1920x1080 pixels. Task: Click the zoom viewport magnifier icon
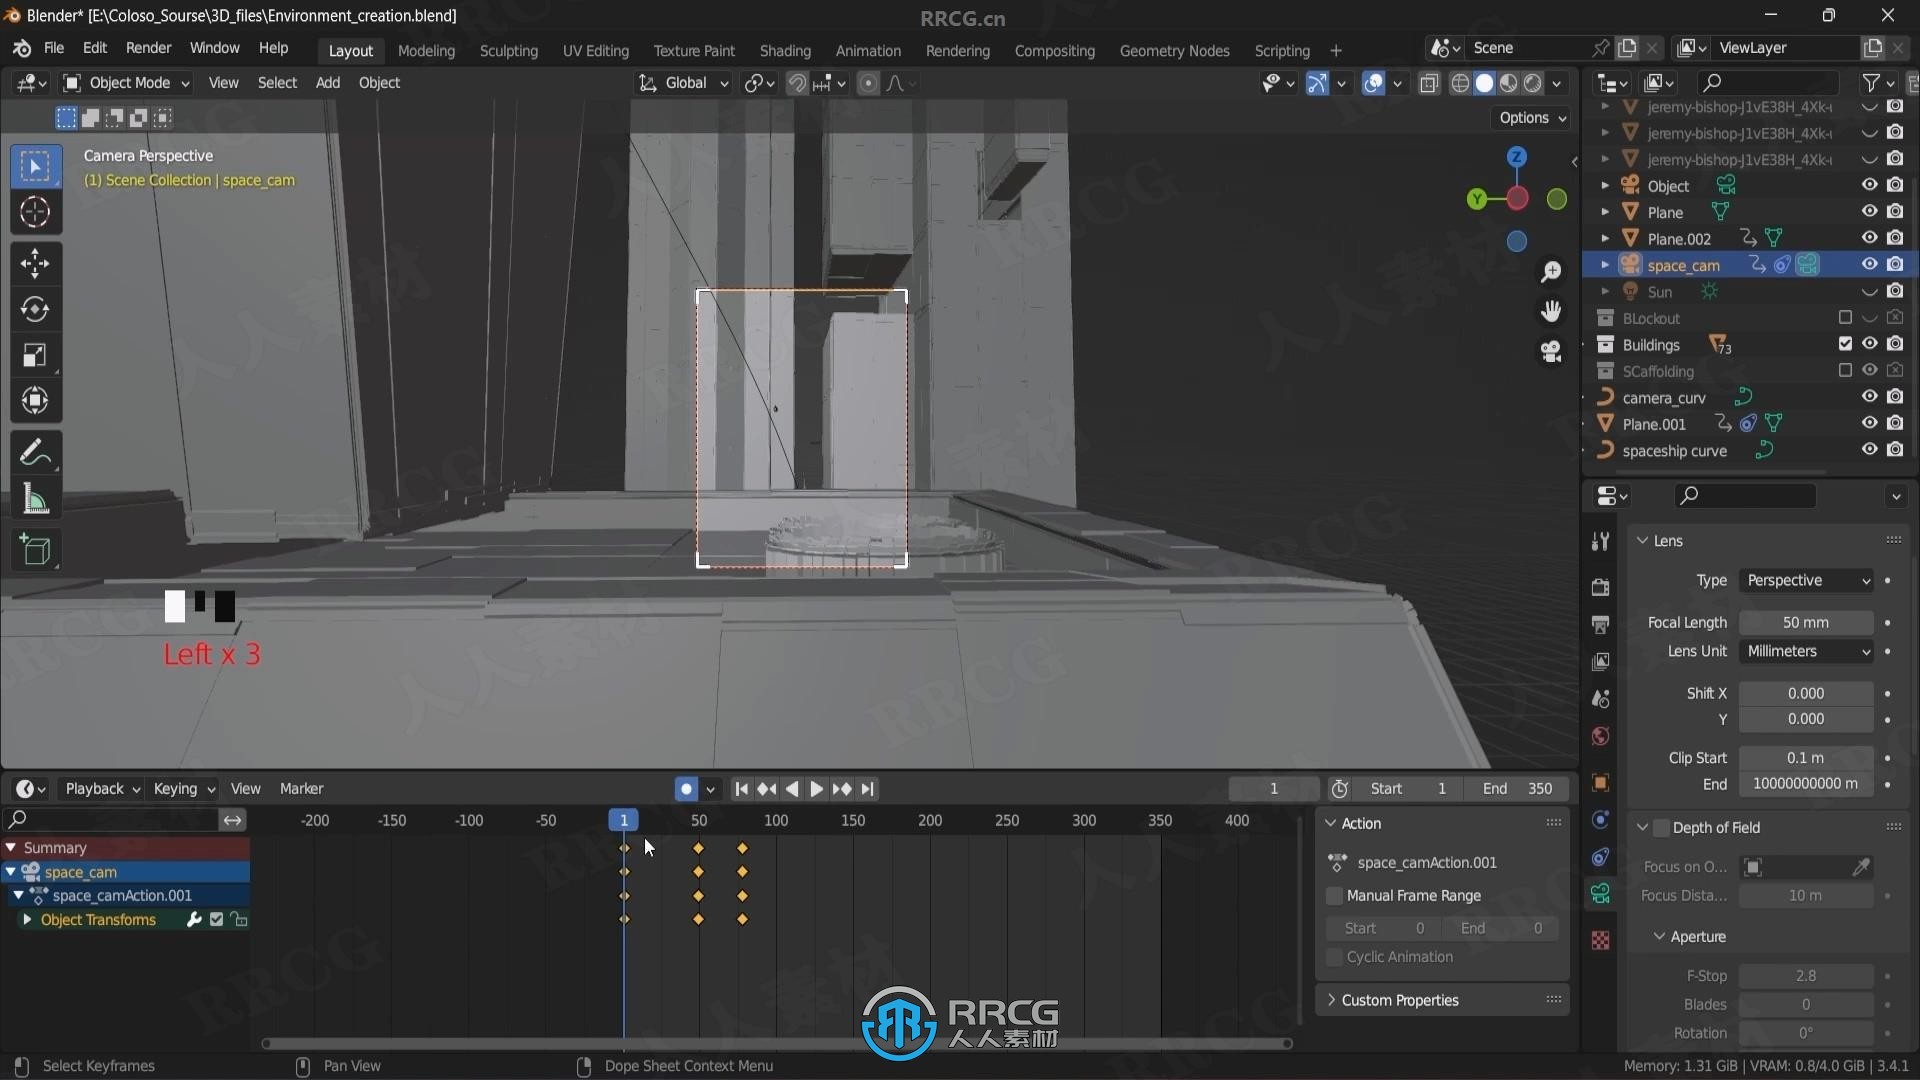pyautogui.click(x=1551, y=272)
